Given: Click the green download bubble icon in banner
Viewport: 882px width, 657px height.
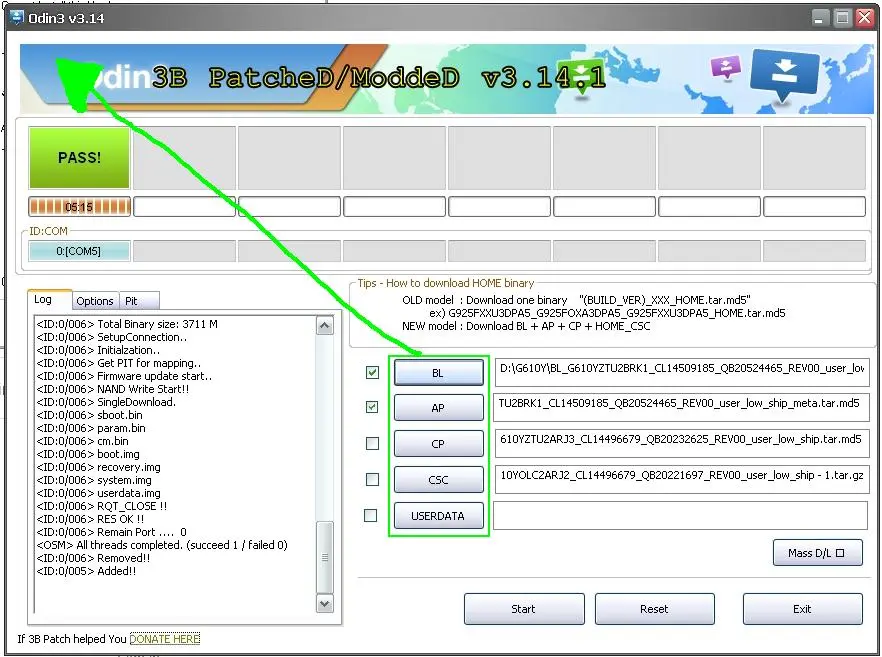Looking at the screenshot, I should [x=582, y=78].
